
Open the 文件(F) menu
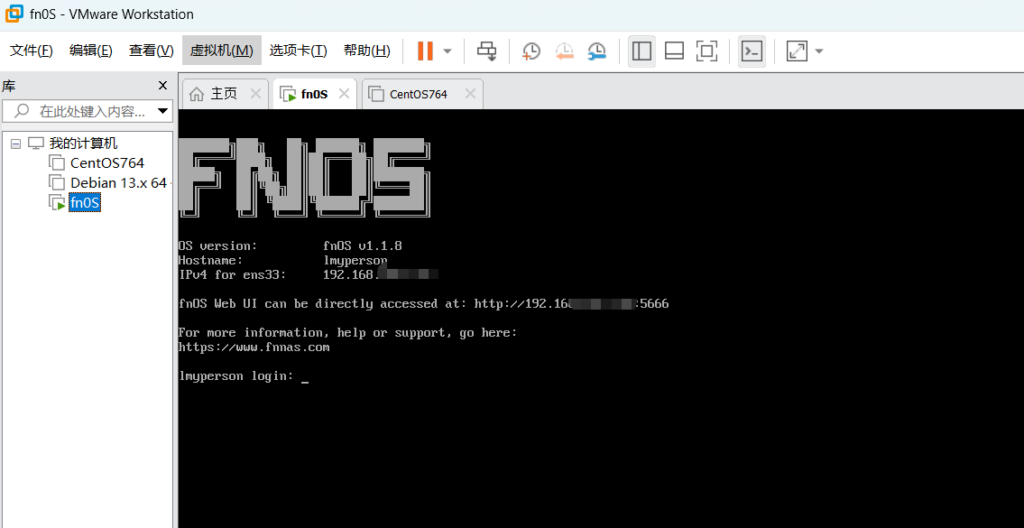[x=31, y=51]
